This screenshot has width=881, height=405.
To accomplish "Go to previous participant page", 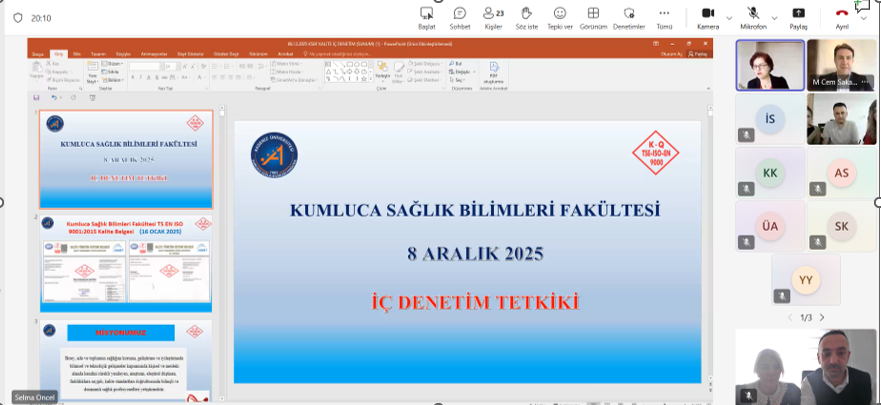I will [x=789, y=317].
